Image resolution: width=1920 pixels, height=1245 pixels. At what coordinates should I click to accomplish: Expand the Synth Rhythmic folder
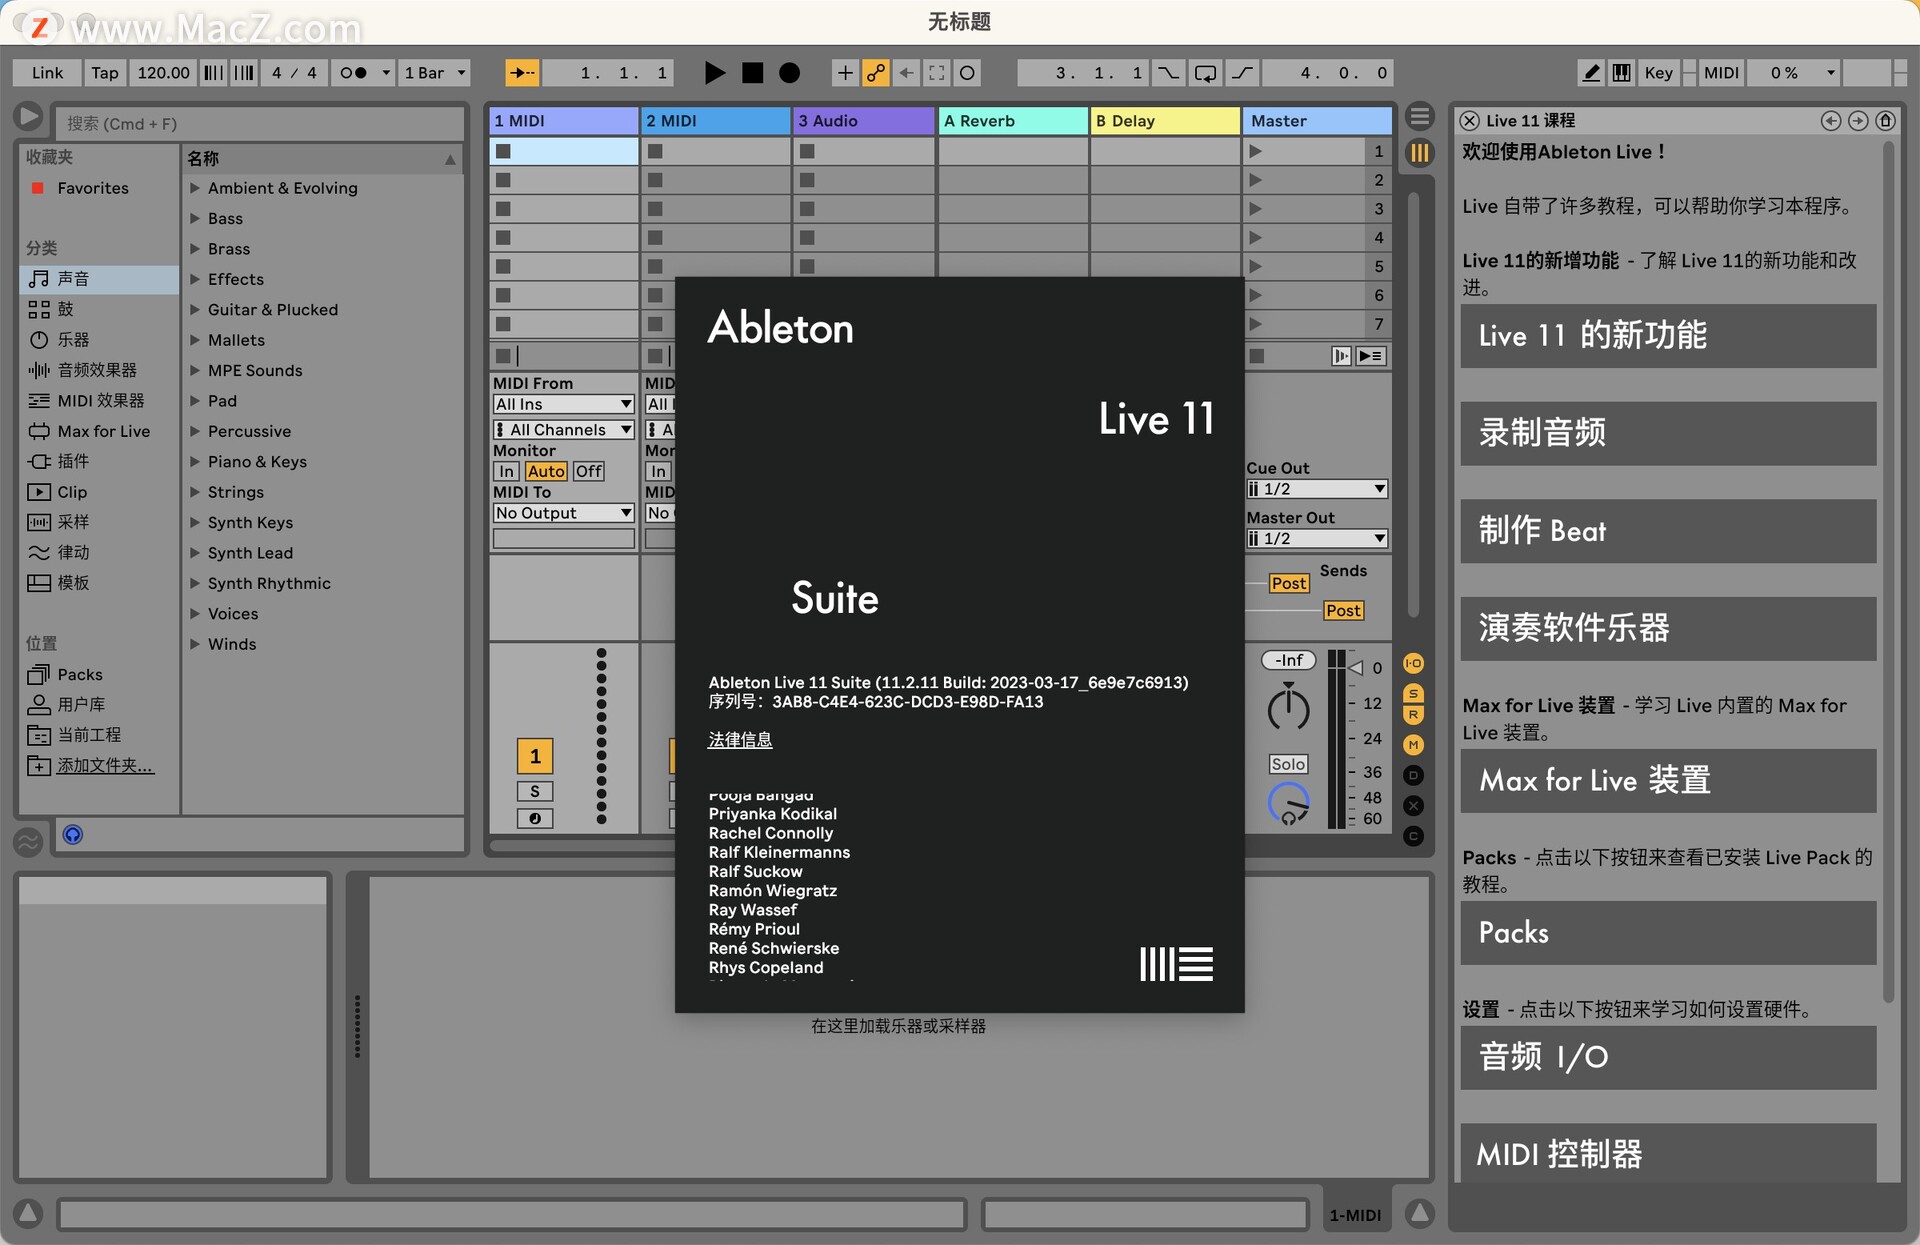click(195, 583)
